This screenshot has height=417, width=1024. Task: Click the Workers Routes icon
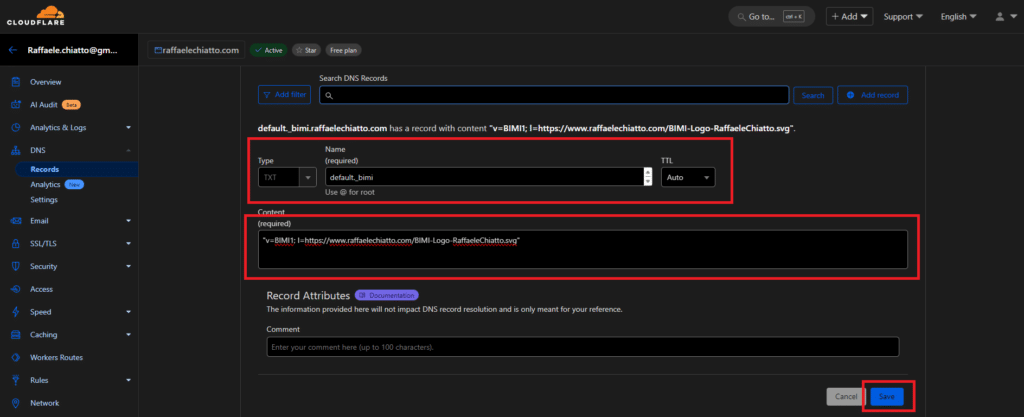coord(16,358)
